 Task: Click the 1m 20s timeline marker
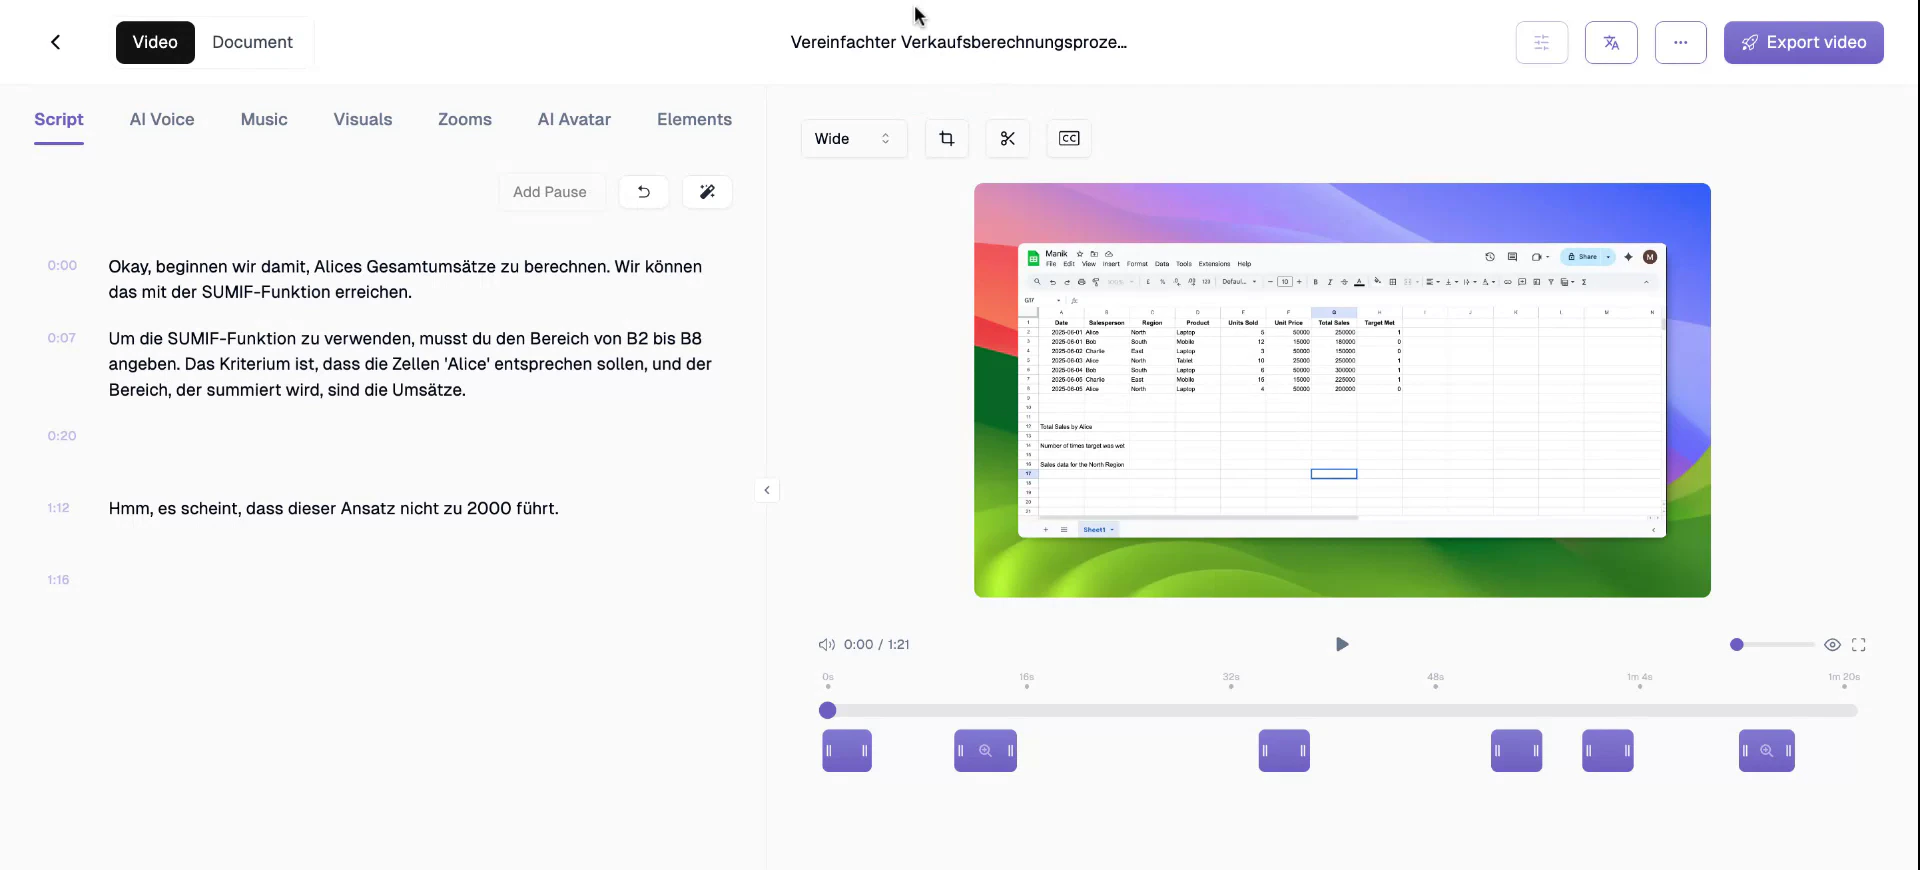(x=1844, y=681)
